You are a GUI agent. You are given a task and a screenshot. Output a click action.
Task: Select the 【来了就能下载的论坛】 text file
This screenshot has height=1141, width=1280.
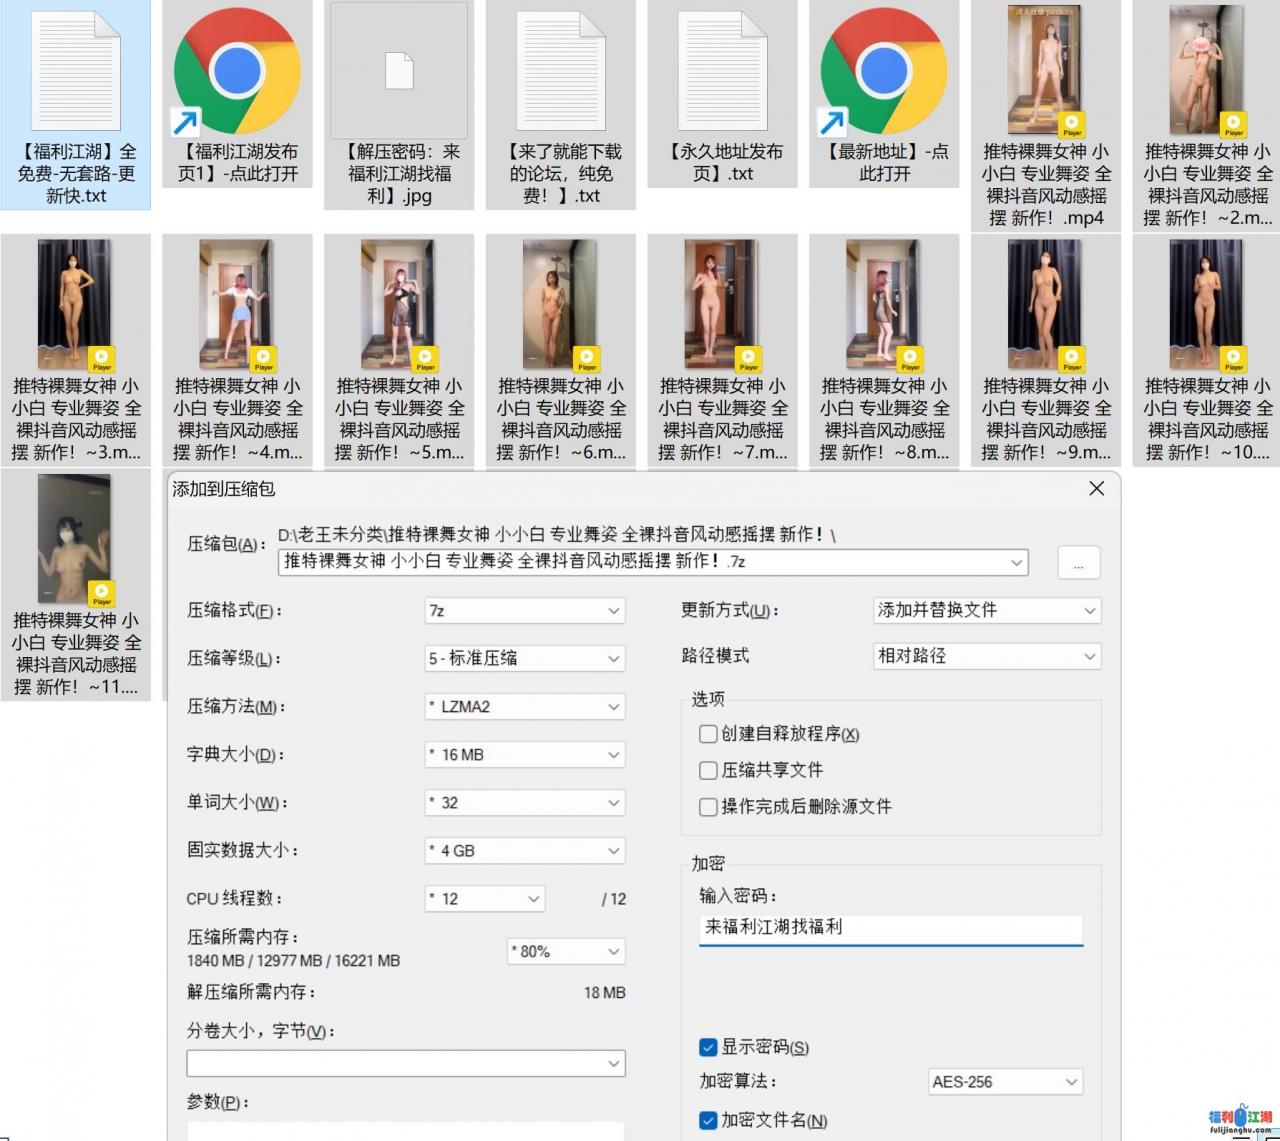560,71
